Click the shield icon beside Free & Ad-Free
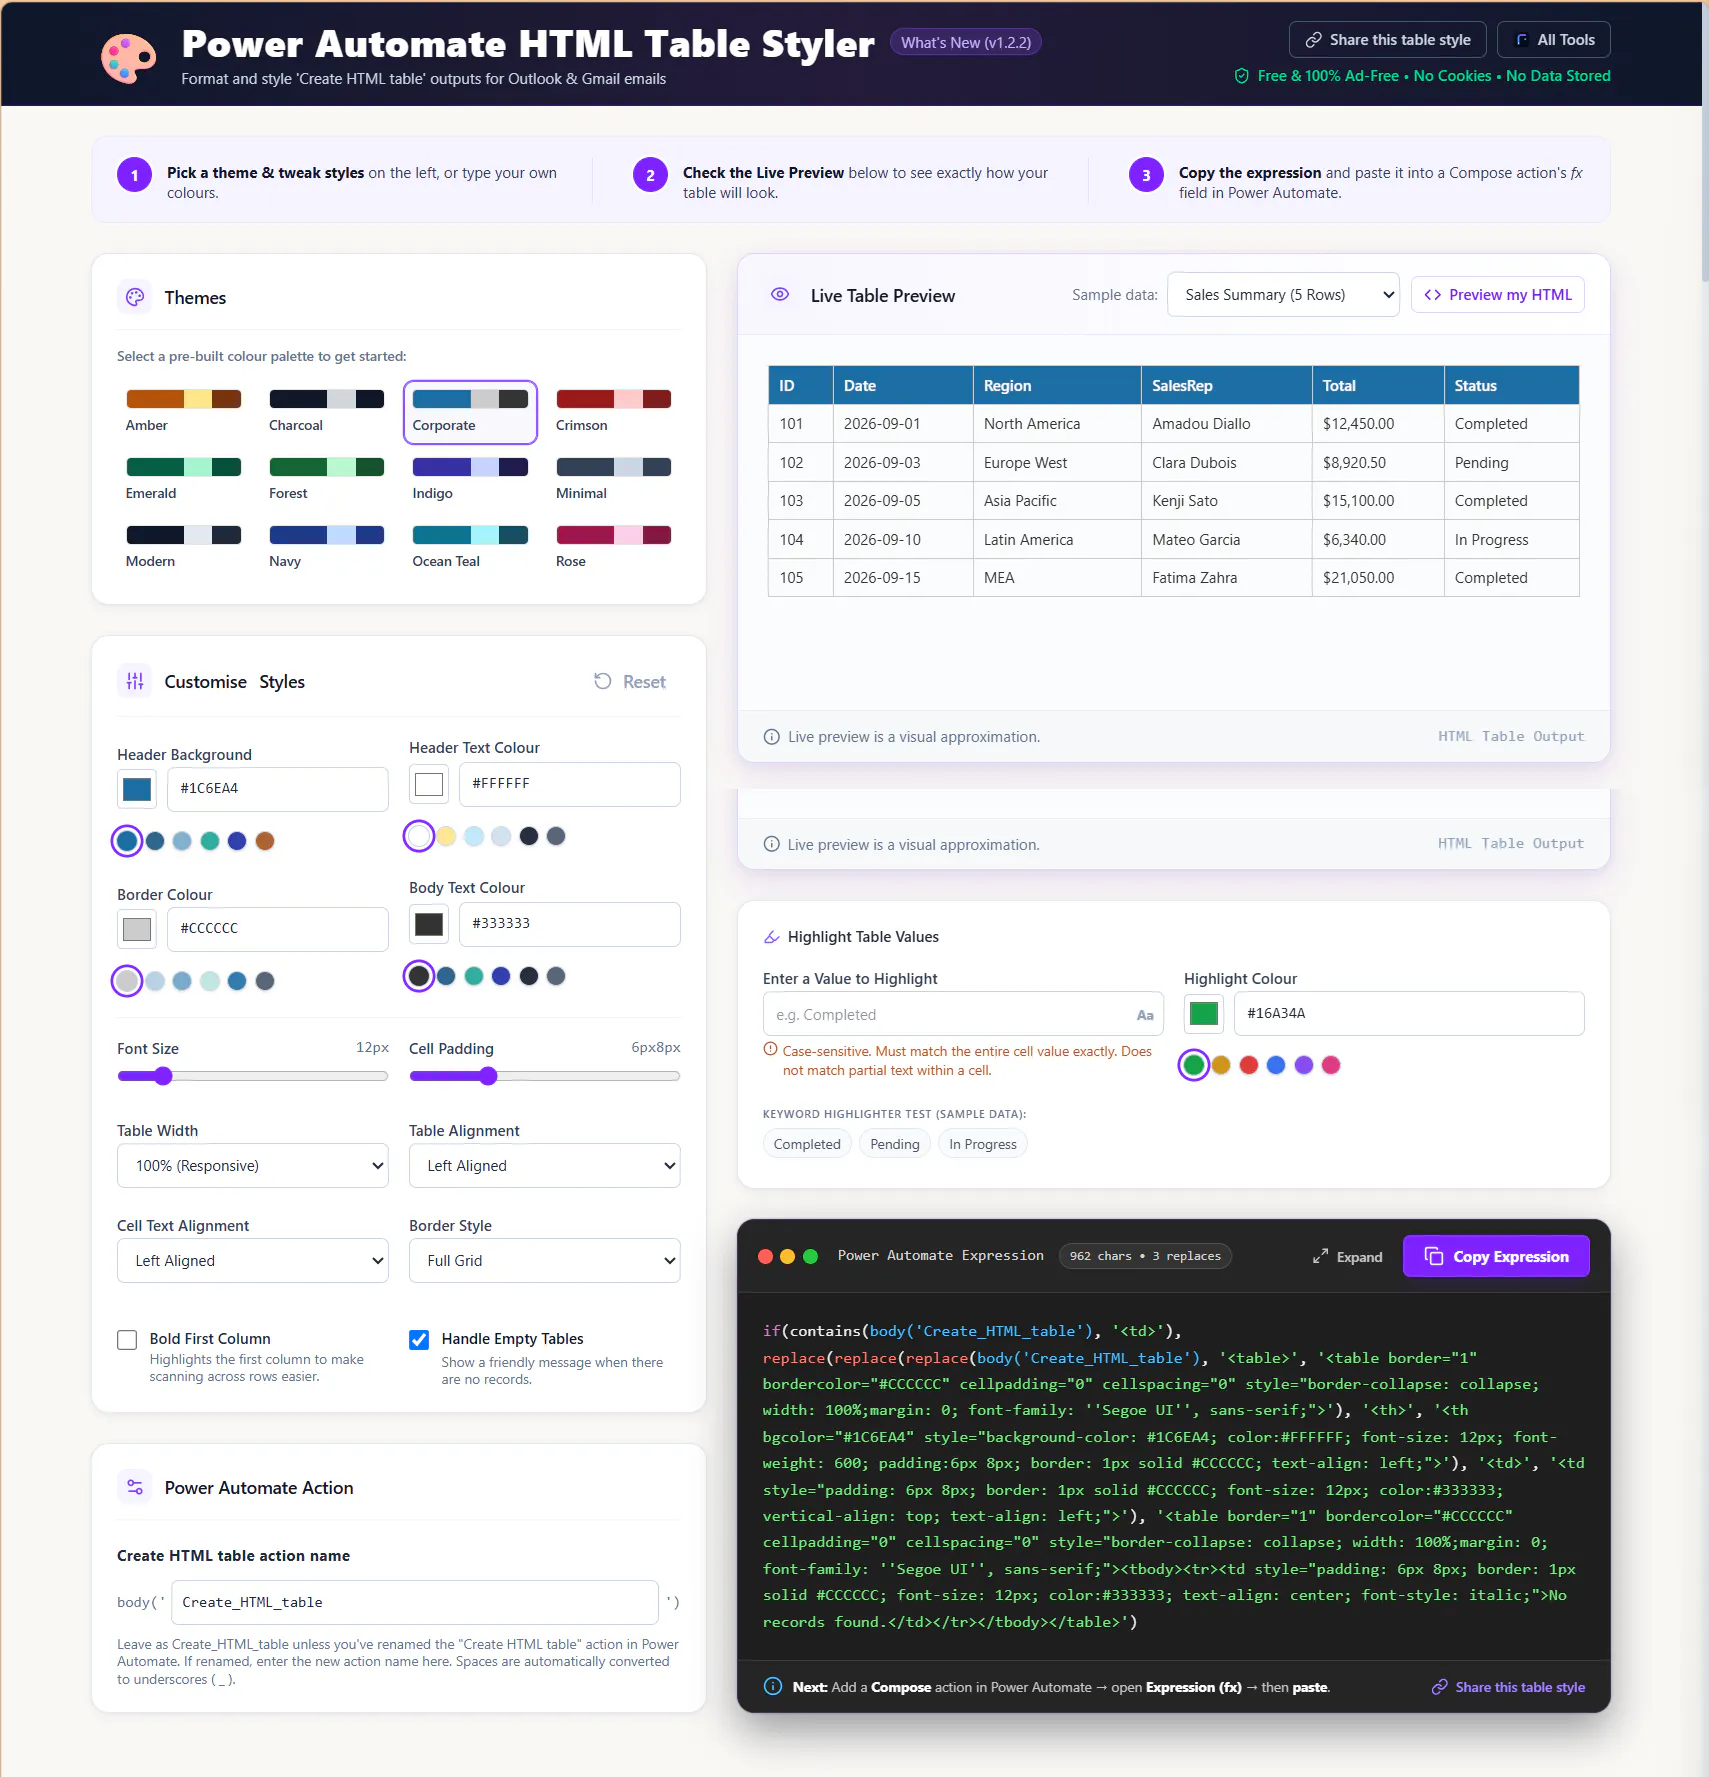The width and height of the screenshot is (1709, 1777). [x=1242, y=76]
